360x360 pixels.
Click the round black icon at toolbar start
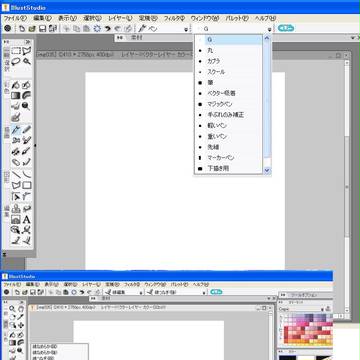(x=7, y=29)
